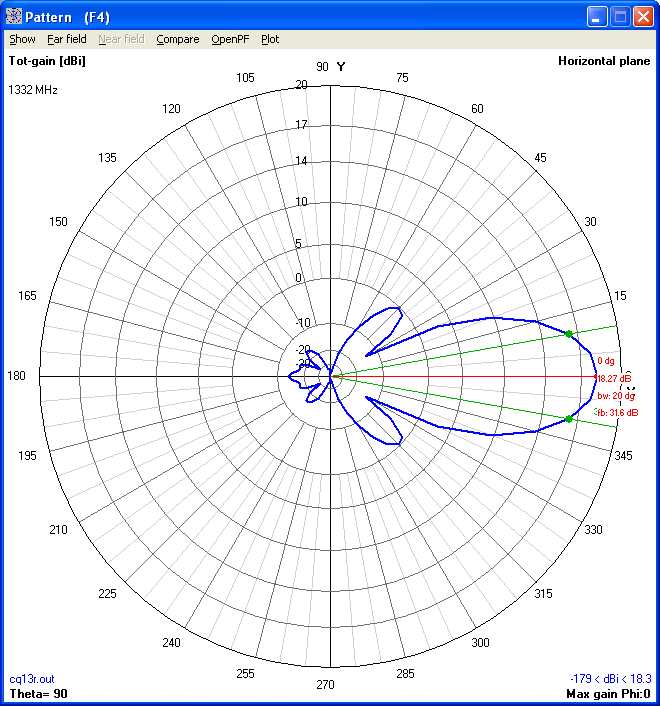This screenshot has width=660, height=706.
Task: Open the Plot menu
Action: click(270, 39)
